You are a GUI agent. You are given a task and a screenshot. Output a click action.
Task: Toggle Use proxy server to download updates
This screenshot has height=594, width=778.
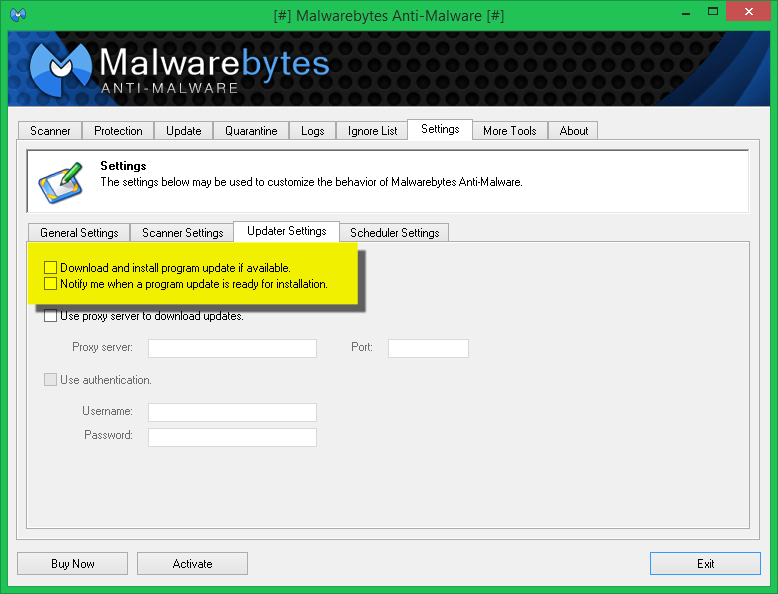coord(50,316)
